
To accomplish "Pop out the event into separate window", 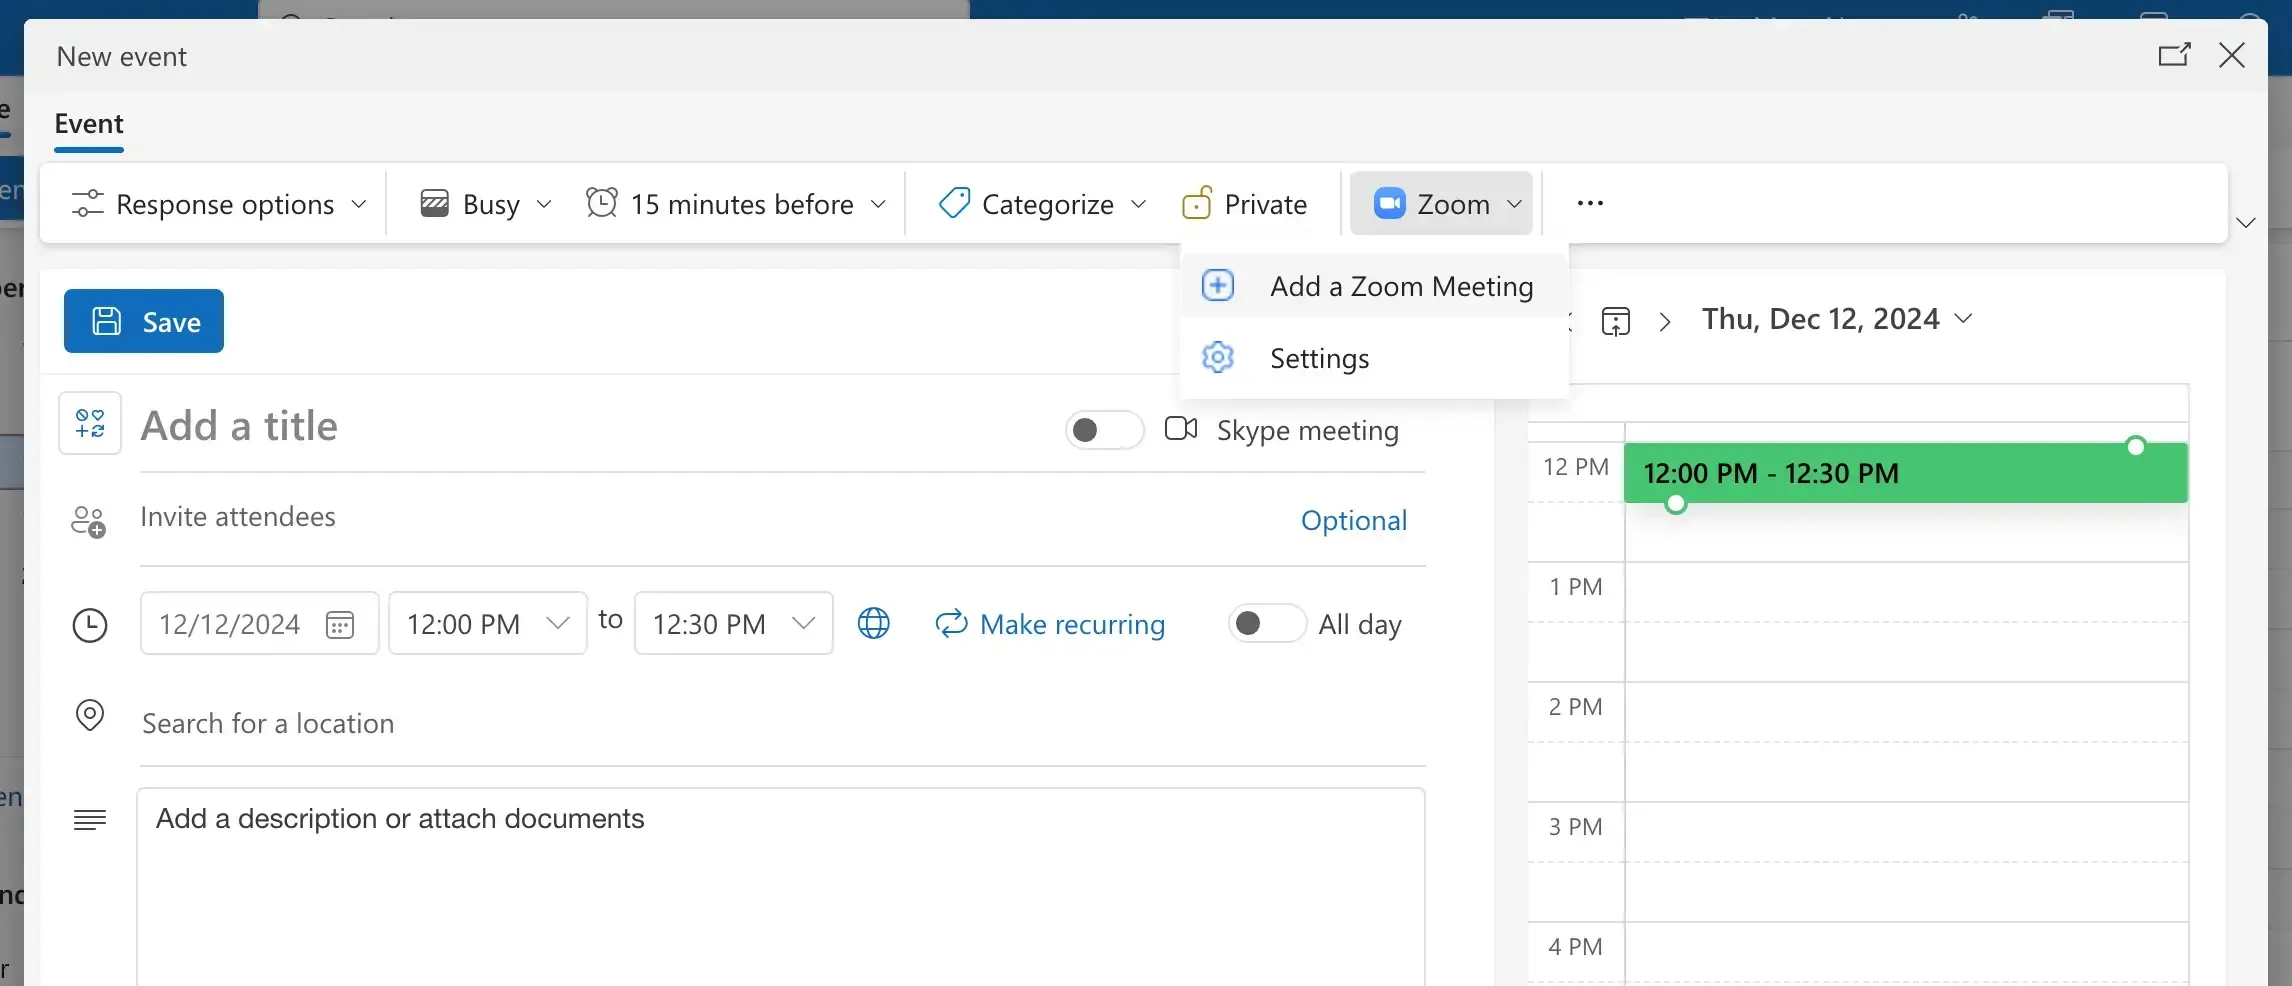I will (2173, 55).
